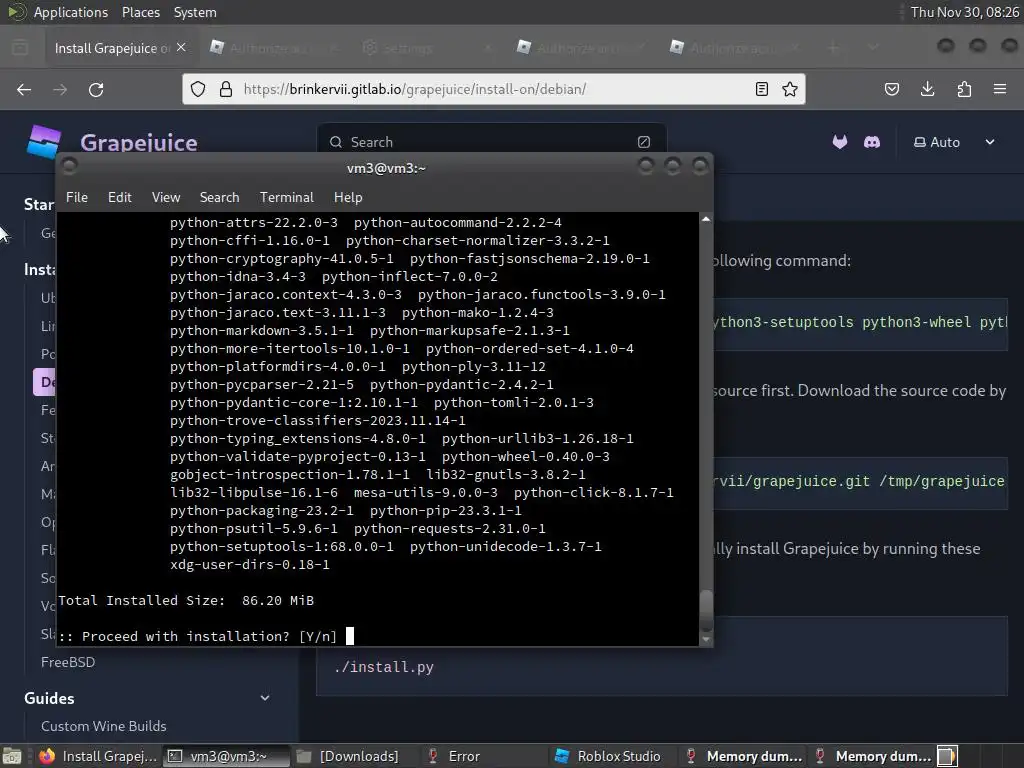
Task: Open the terminal View menu
Action: tap(166, 197)
